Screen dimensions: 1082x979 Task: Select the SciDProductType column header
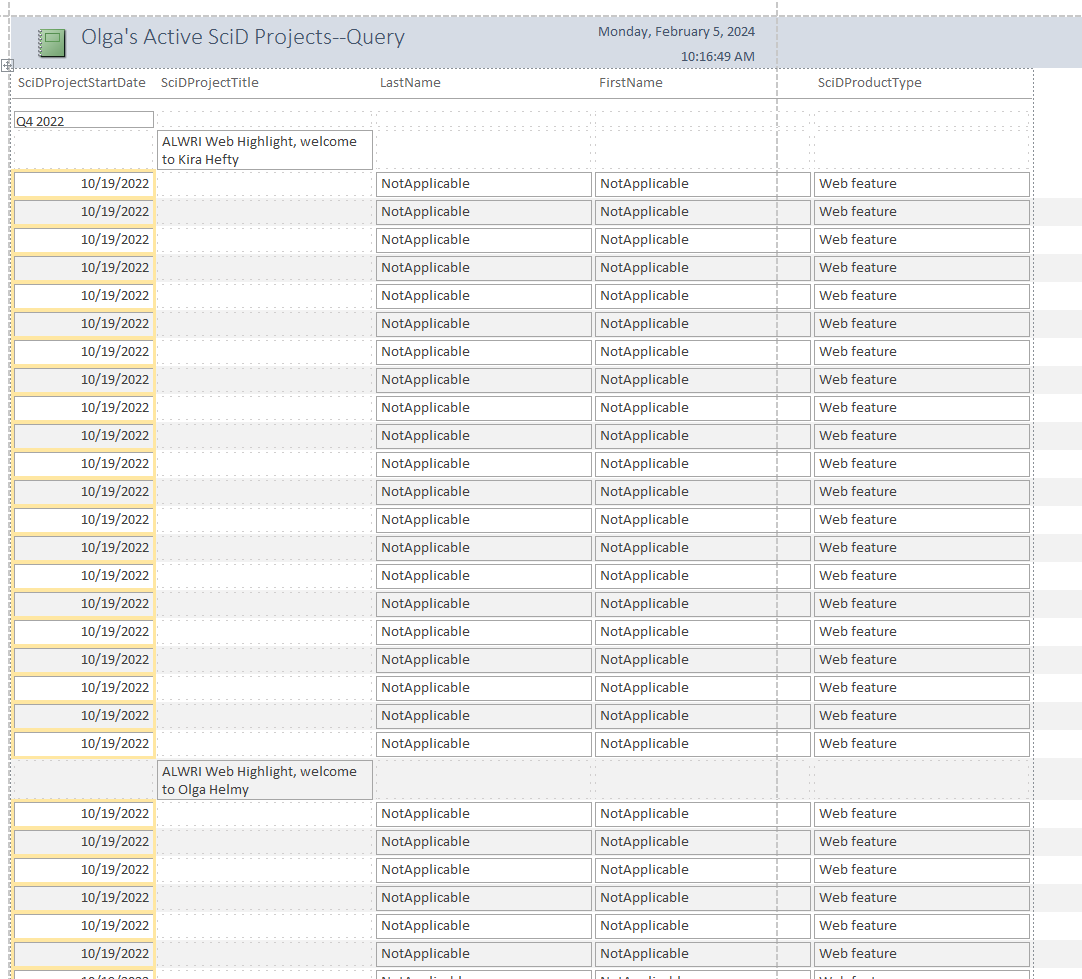click(869, 83)
